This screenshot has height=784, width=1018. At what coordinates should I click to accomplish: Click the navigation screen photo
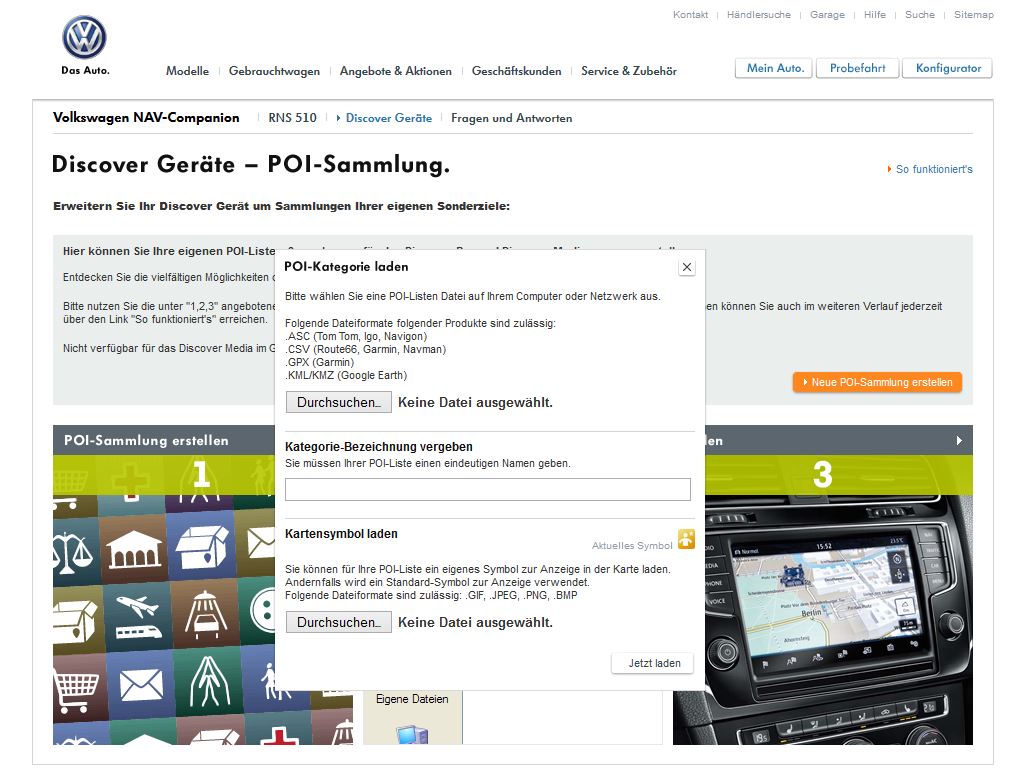pos(823,620)
